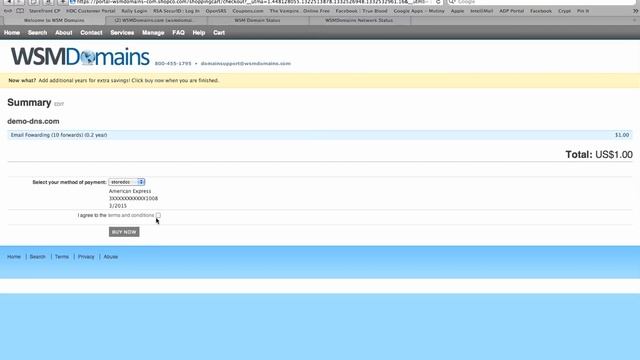Open ADP Portal bookmark

click(511, 11)
